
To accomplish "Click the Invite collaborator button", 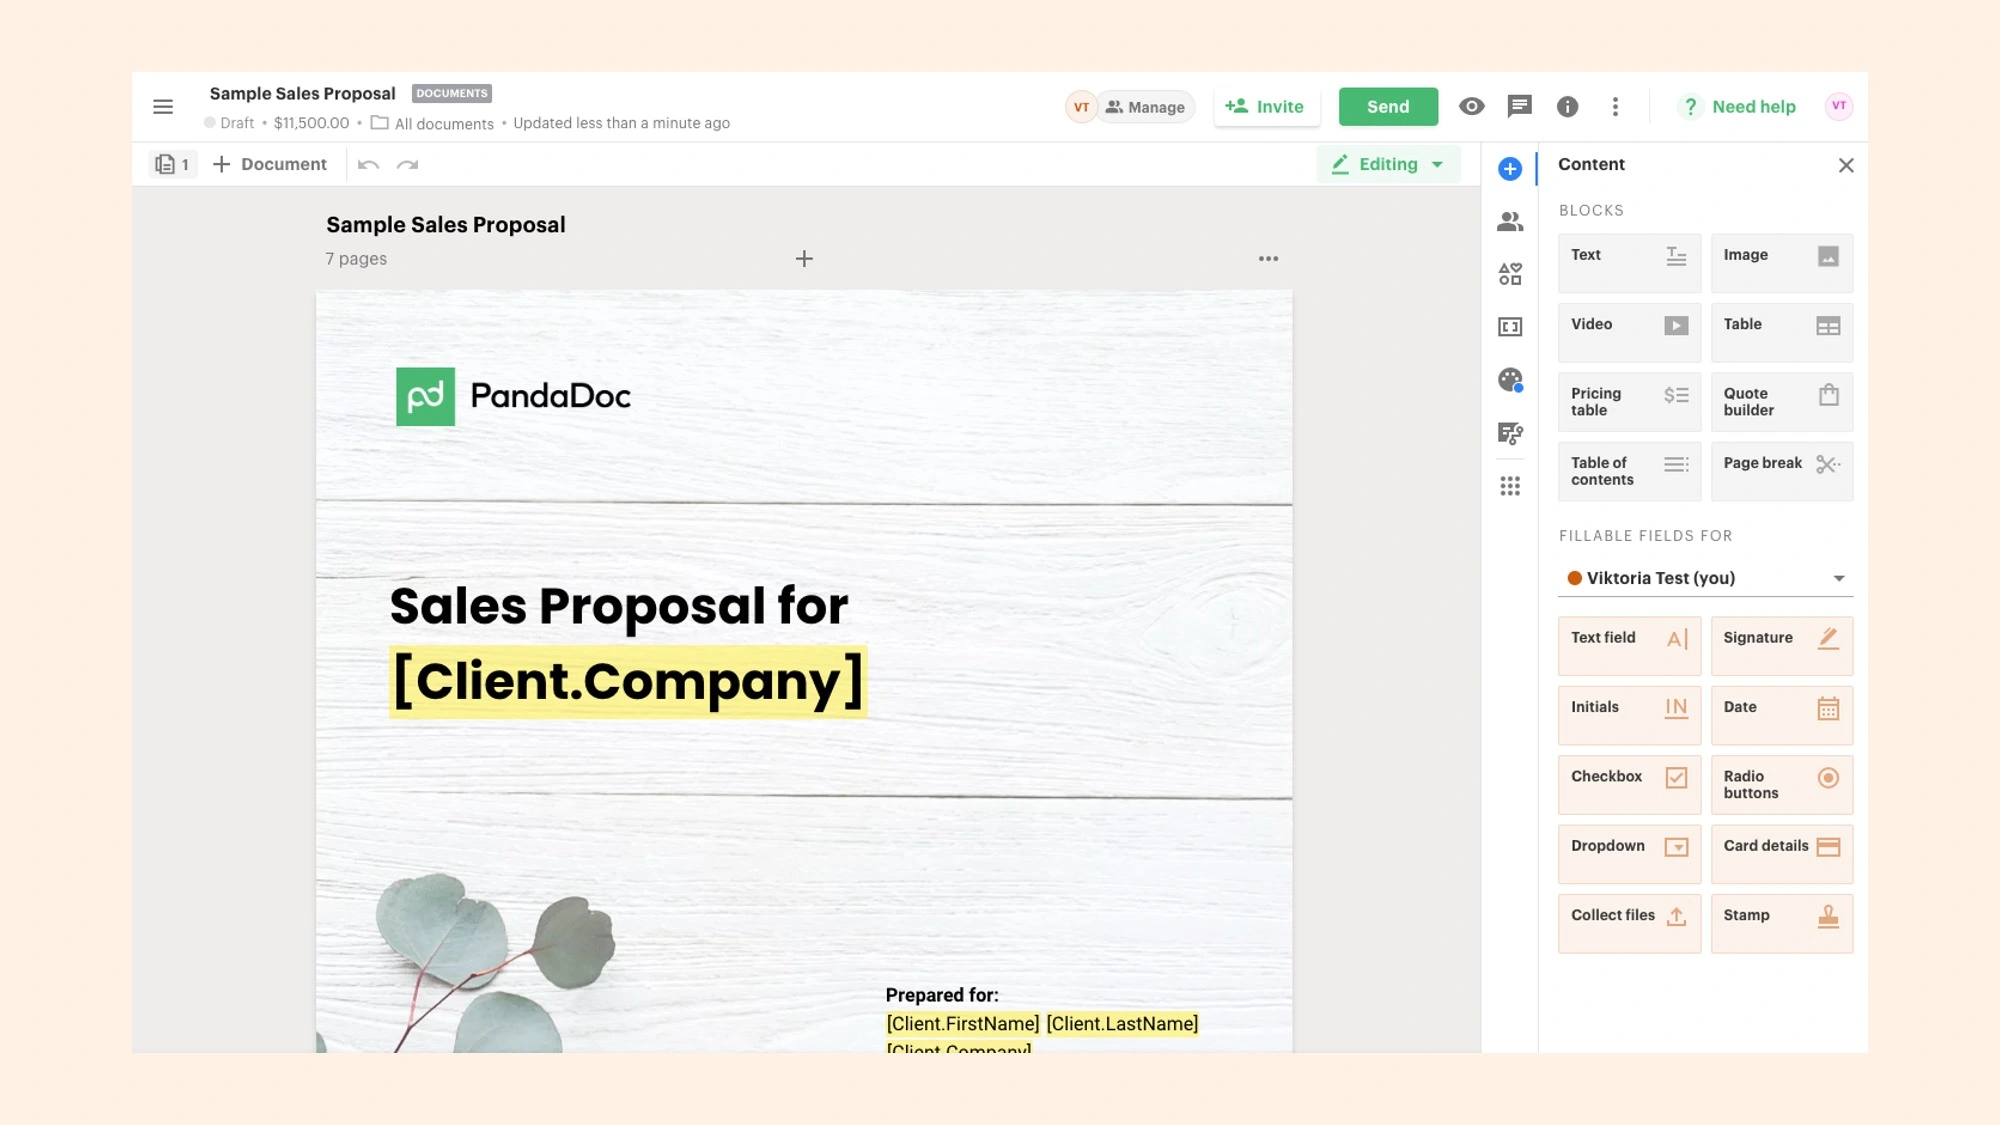I will pos(1265,106).
